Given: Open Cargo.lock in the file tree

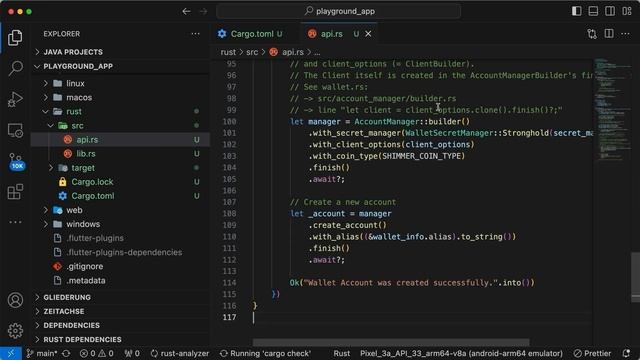Looking at the screenshot, I should [120, 182].
